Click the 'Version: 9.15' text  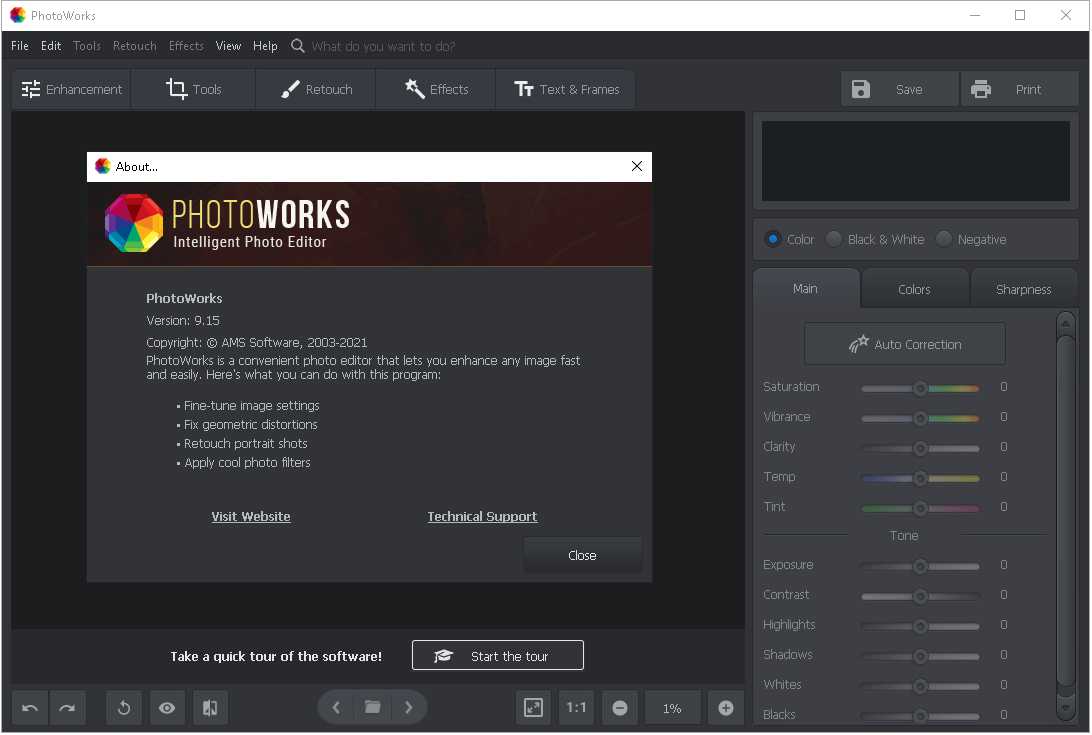coord(182,320)
